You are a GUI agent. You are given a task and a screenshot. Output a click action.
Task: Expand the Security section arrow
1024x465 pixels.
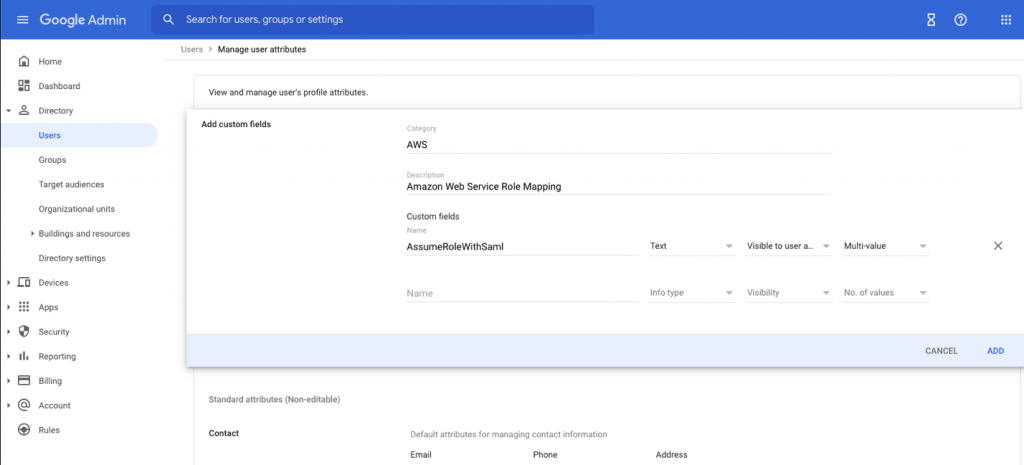coord(8,332)
